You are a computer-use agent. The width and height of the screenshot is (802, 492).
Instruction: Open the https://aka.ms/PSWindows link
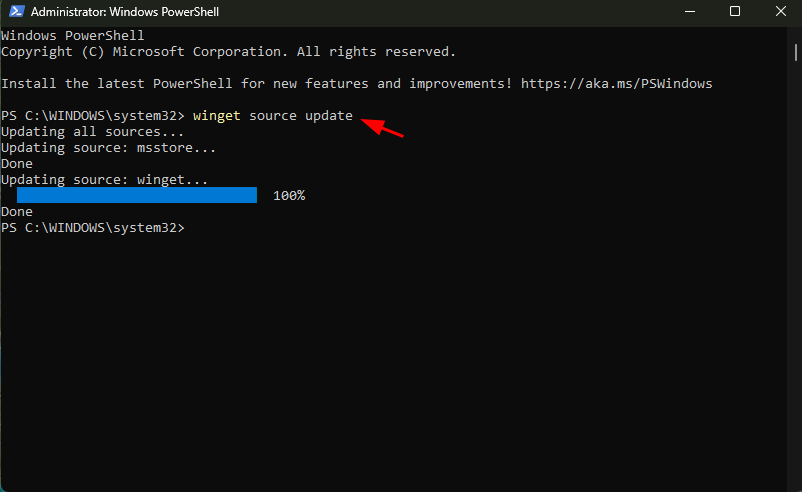pyautogui.click(x=616, y=83)
